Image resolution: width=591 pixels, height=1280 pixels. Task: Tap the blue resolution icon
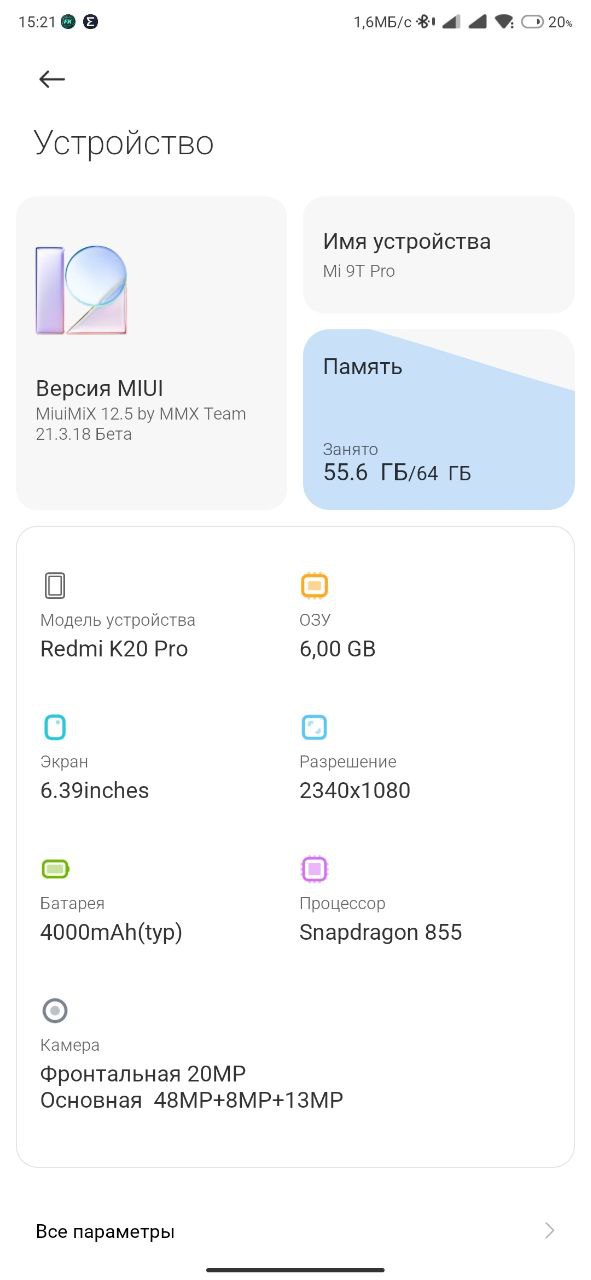[314, 727]
